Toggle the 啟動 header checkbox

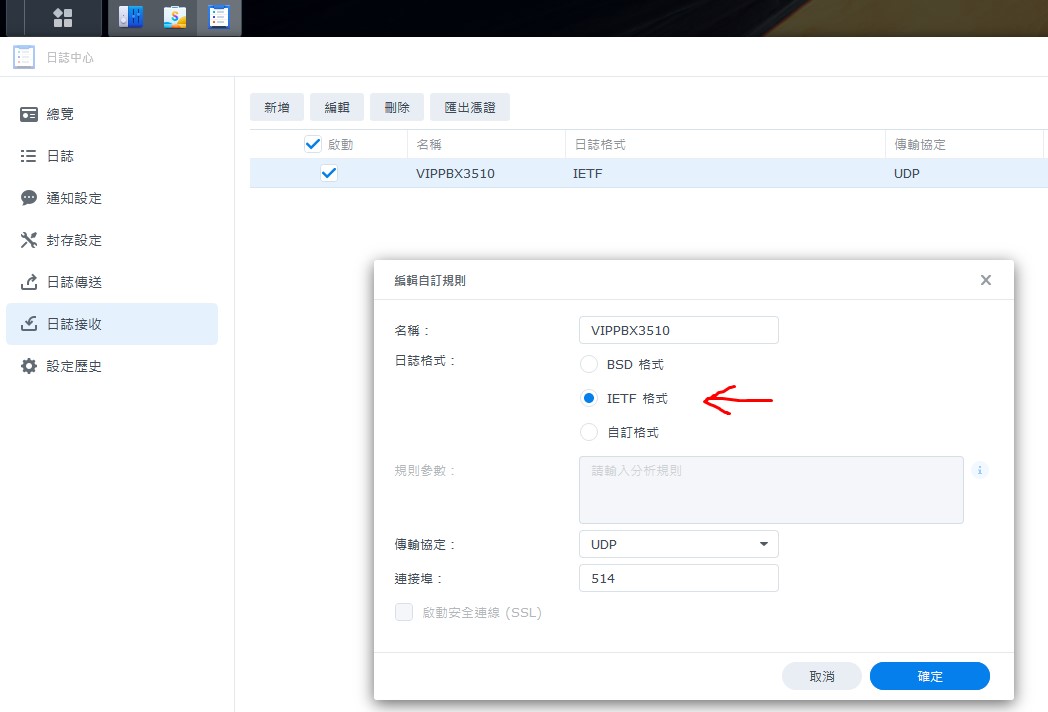[x=313, y=144]
